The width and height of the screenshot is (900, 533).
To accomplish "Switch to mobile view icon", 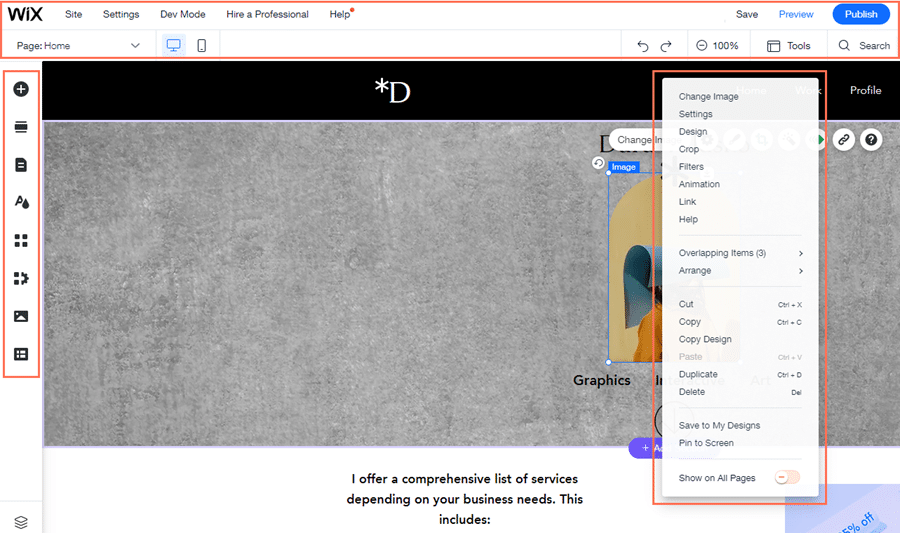I will click(x=201, y=46).
